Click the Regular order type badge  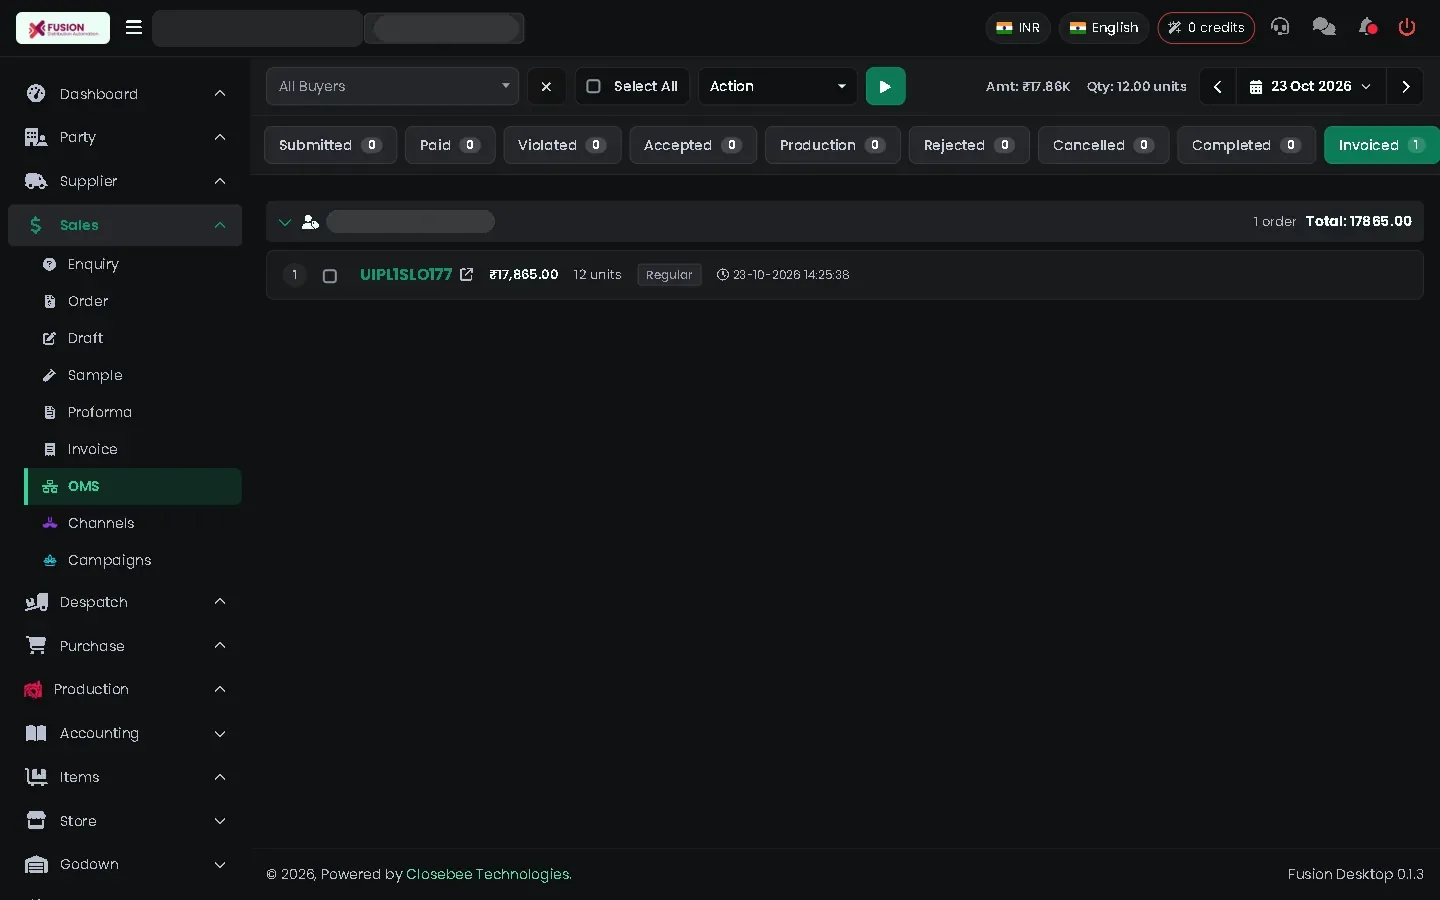[x=669, y=275]
